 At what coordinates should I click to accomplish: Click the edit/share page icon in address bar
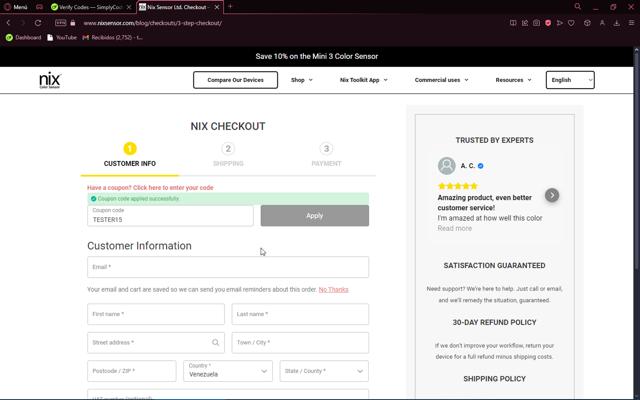point(525,23)
